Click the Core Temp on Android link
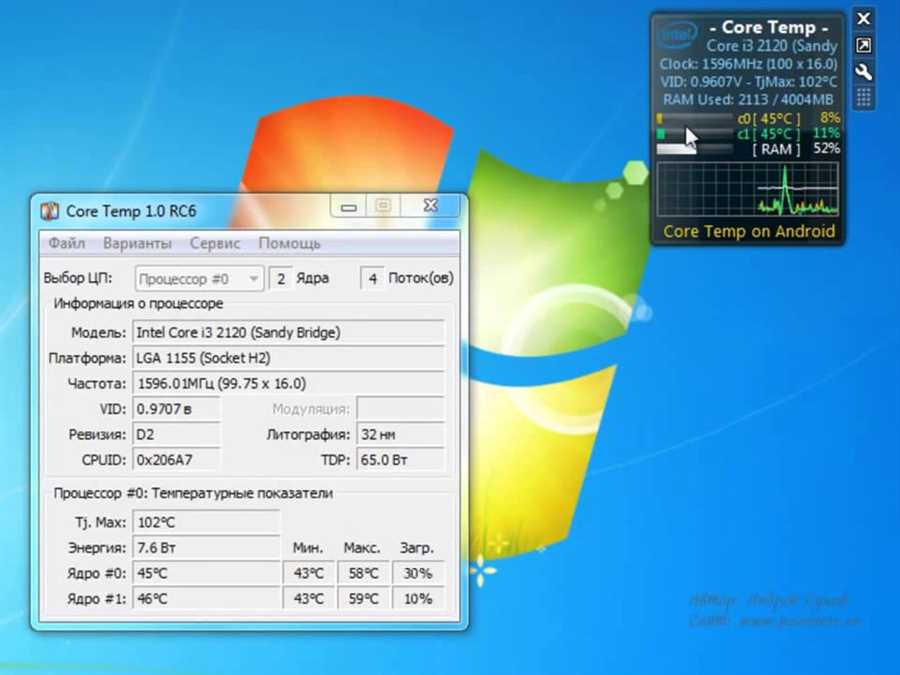900x675 pixels. pyautogui.click(x=748, y=231)
